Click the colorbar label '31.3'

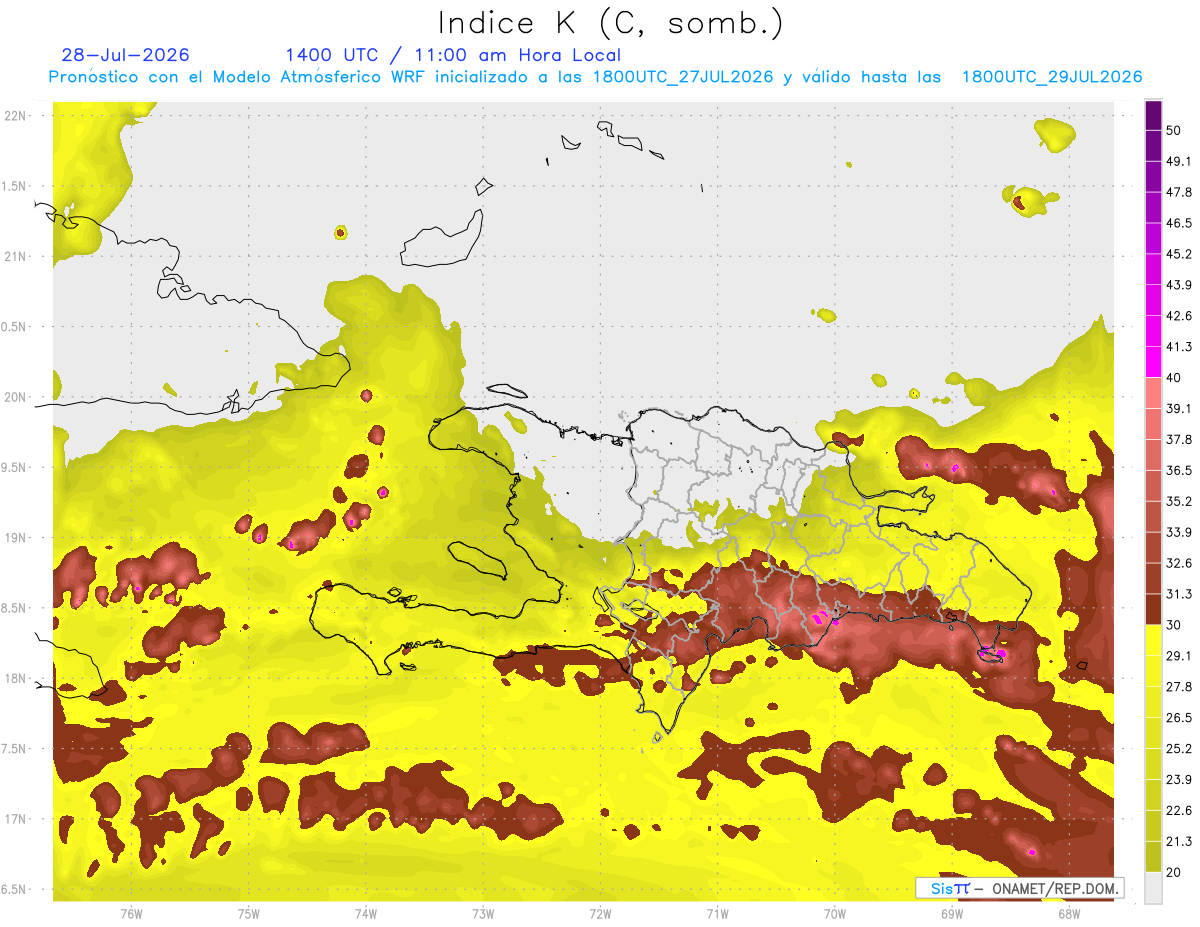pyautogui.click(x=1179, y=595)
